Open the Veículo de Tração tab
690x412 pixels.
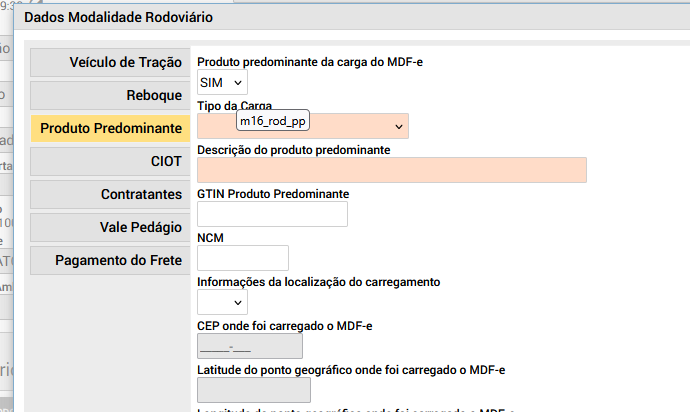click(110, 62)
